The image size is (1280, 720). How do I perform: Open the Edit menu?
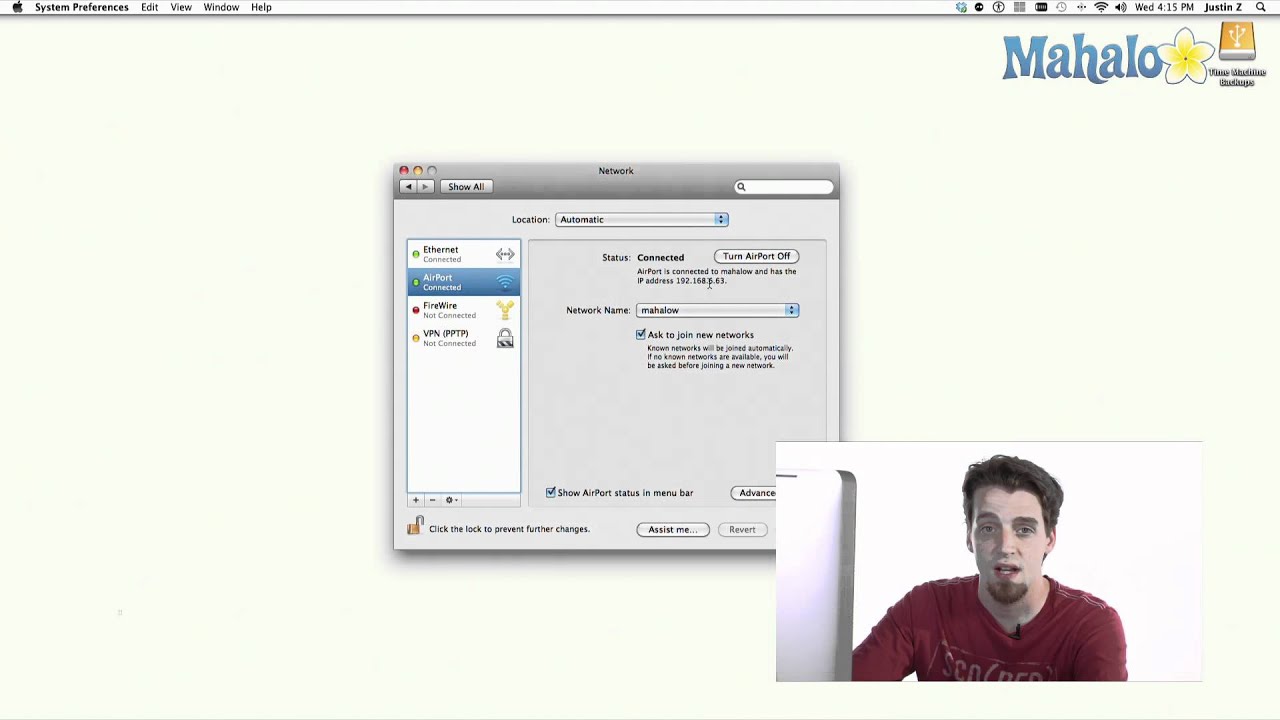[149, 7]
